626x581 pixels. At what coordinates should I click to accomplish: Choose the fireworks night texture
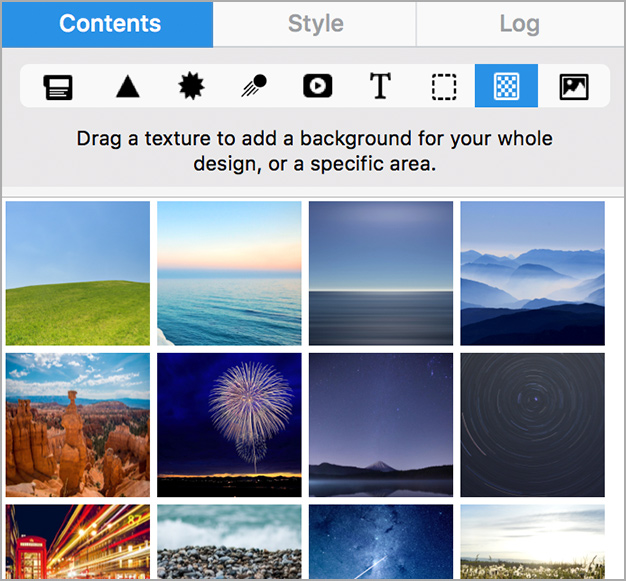click(x=229, y=425)
